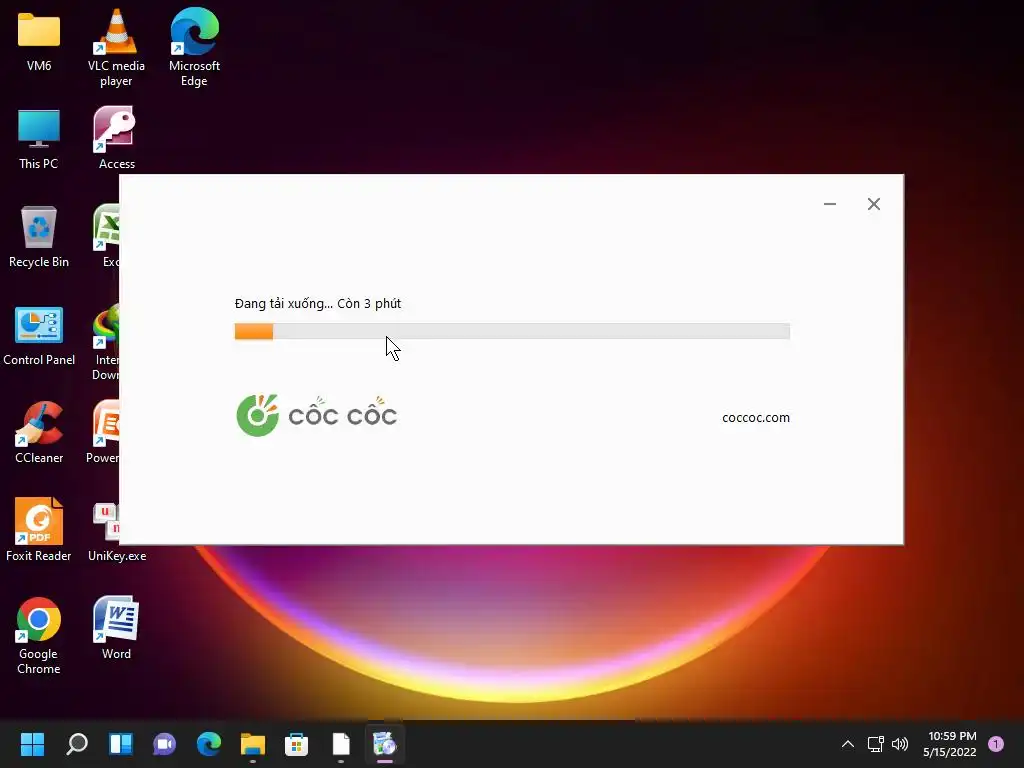Select the partially hidden Excel shortcut
This screenshot has width=1024, height=768.
106,236
